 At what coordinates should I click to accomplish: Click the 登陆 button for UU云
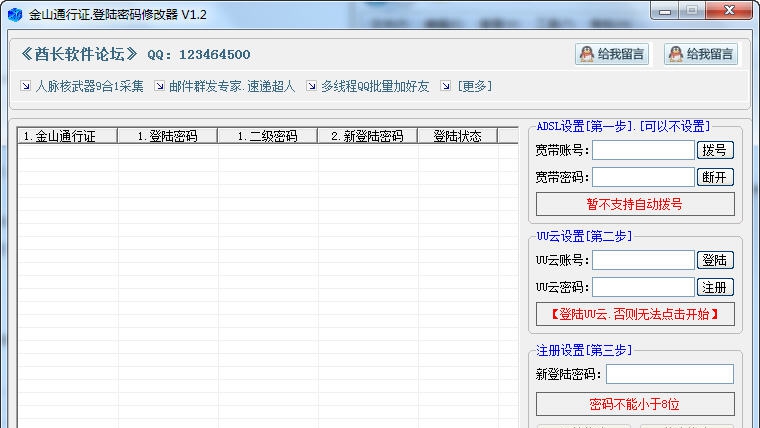tap(715, 260)
